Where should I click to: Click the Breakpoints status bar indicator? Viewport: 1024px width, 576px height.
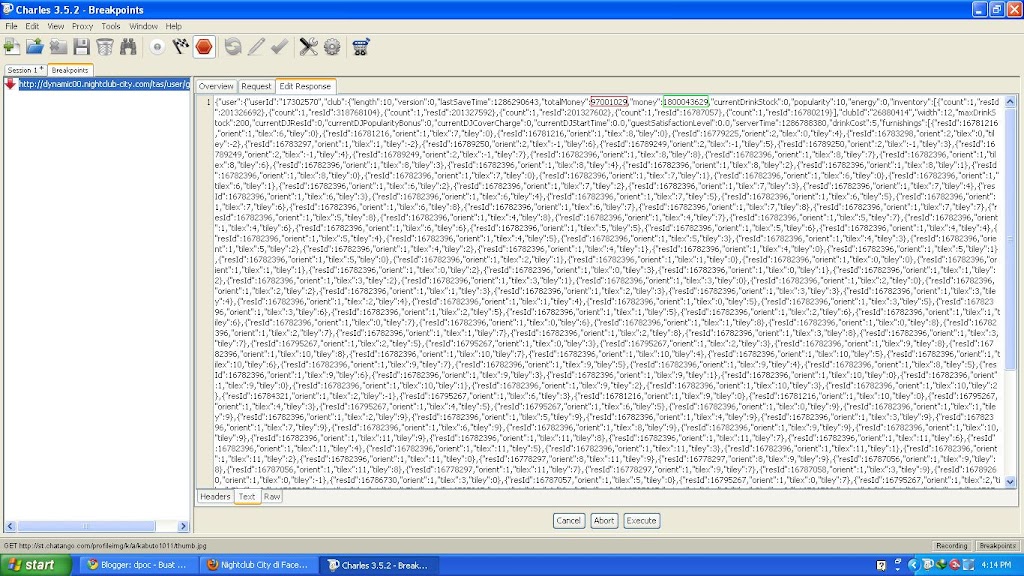(997, 545)
